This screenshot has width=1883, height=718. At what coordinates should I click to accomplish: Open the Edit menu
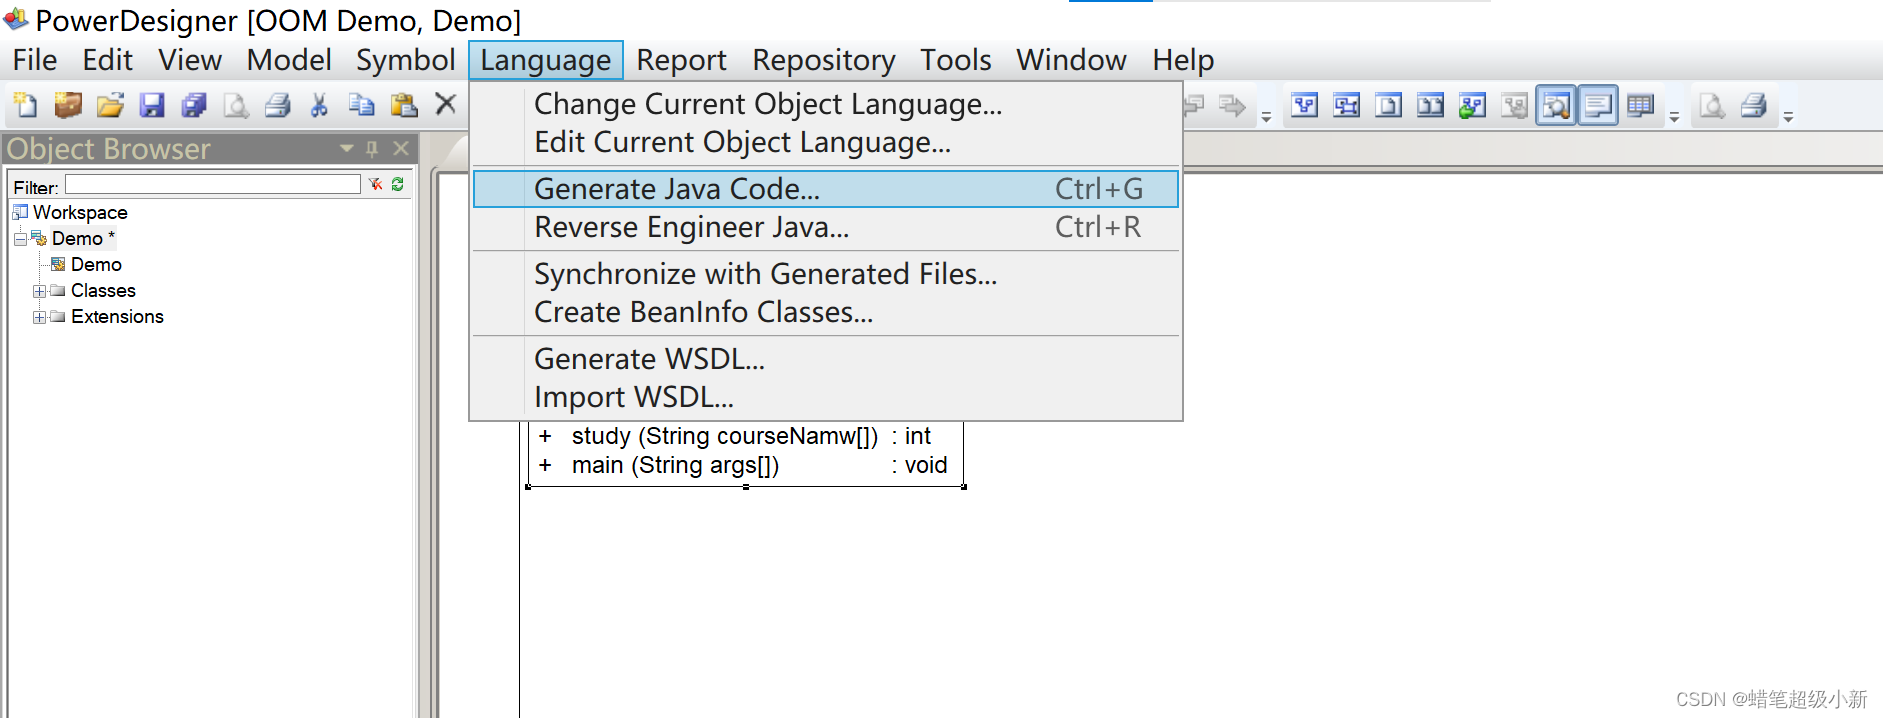point(108,60)
